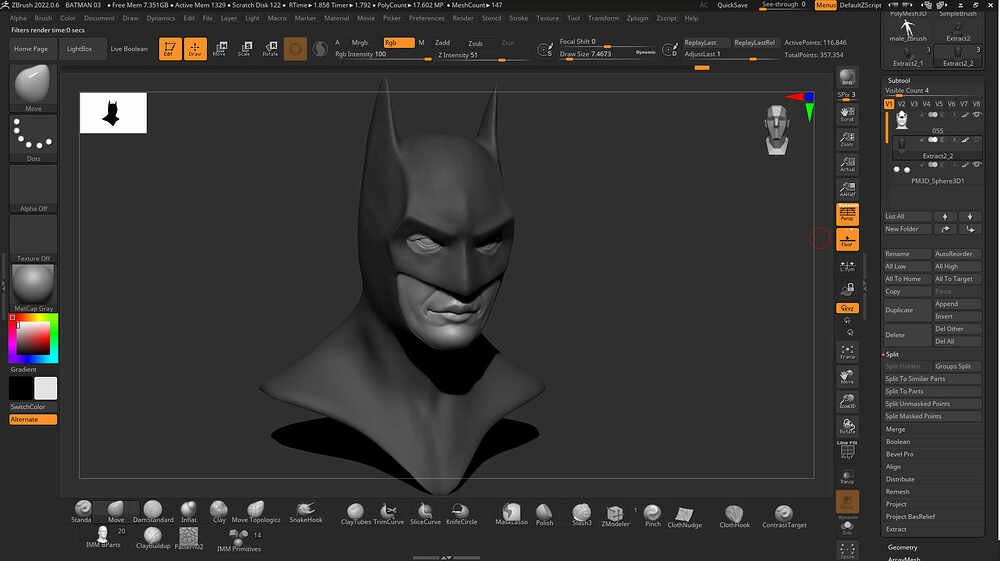Select the Rotate transform icon
The height and width of the screenshot is (561, 1000).
coord(270,48)
